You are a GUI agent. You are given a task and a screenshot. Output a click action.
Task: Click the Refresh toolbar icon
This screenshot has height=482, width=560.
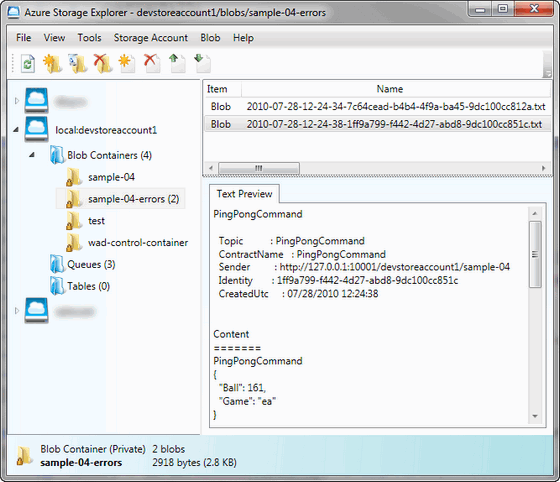point(28,64)
